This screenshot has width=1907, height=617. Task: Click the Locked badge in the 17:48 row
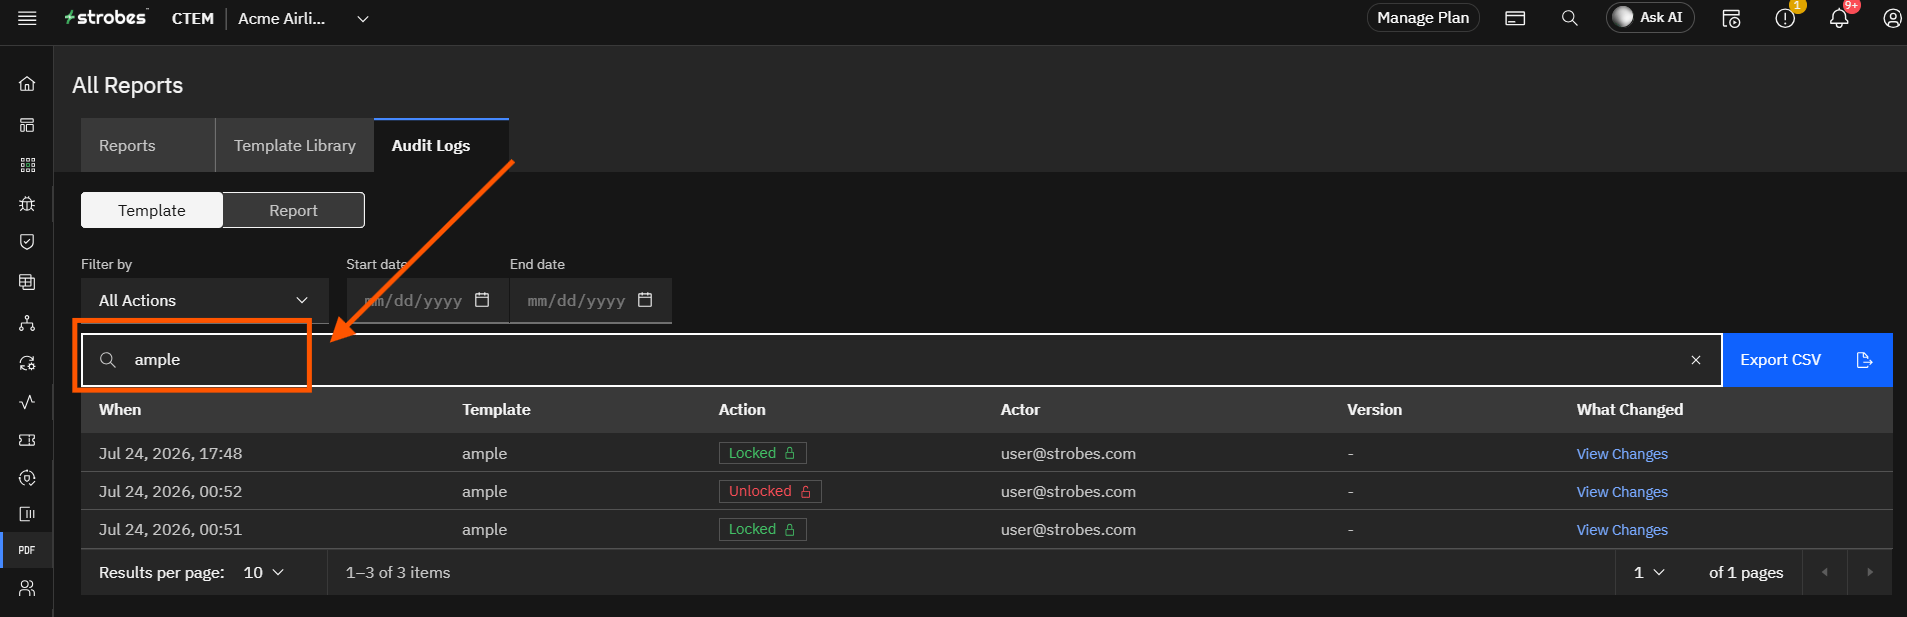[x=762, y=453]
